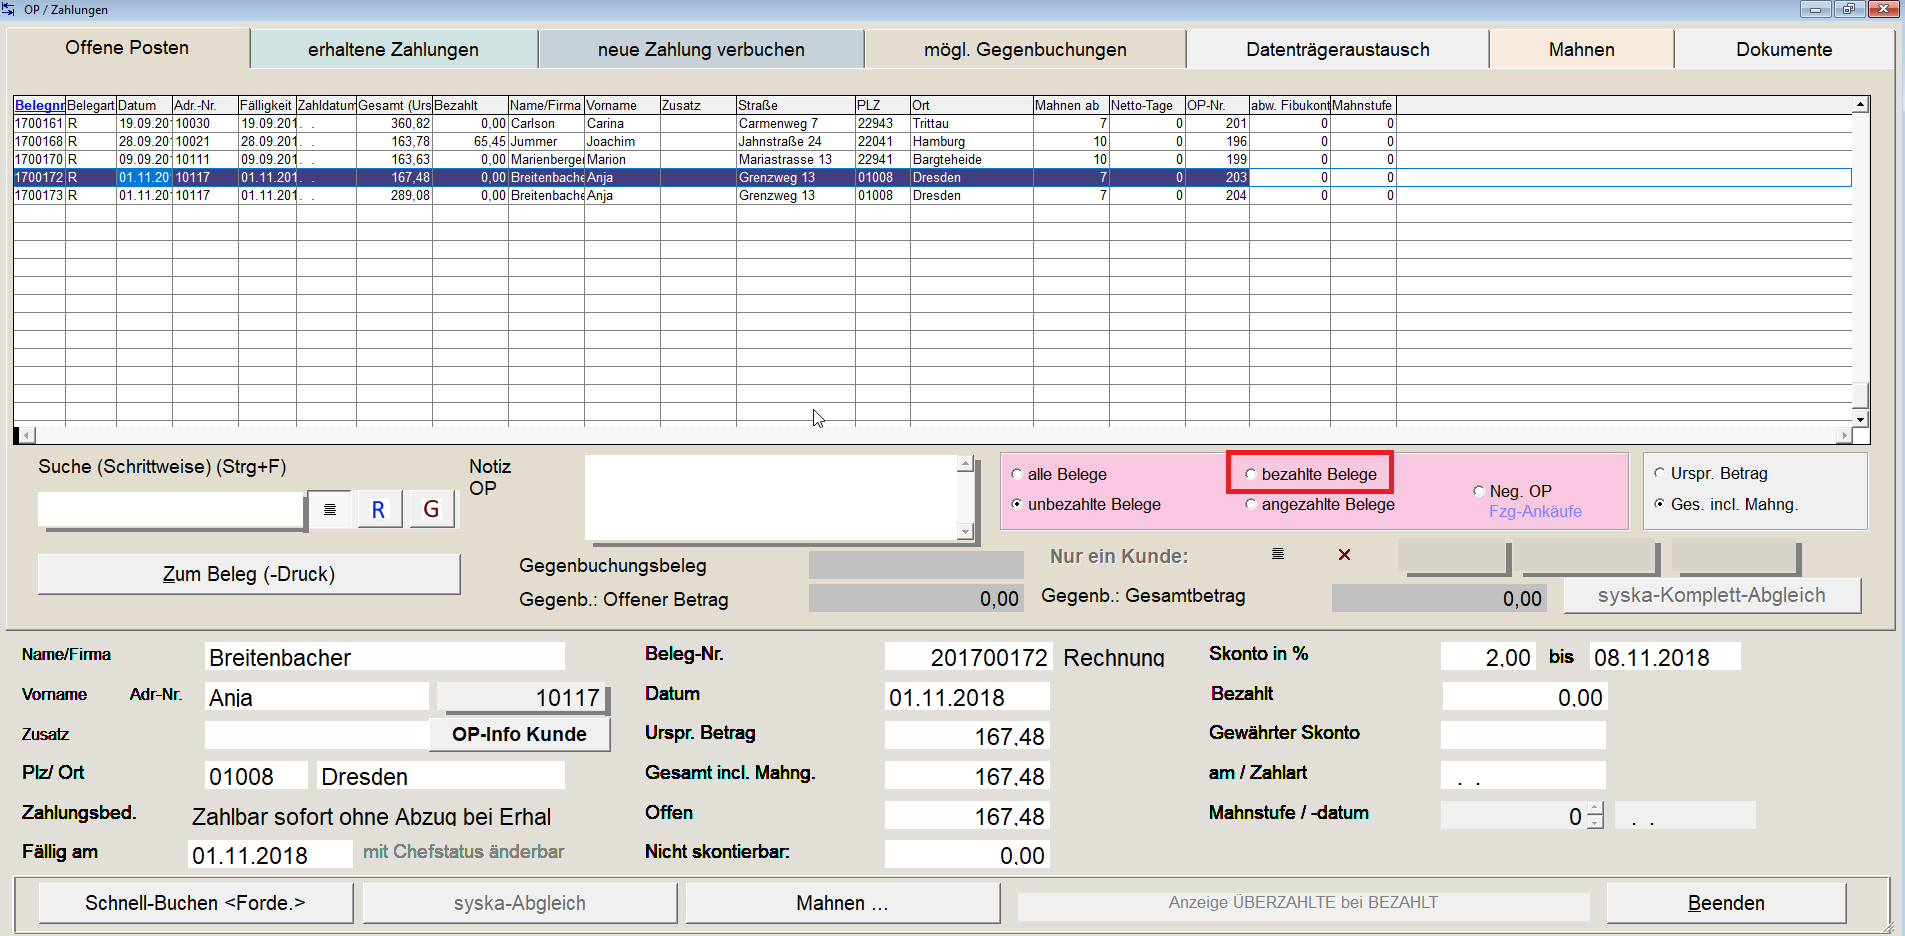Image resolution: width=1905 pixels, height=936 pixels.
Task: Click the blue R search filter button
Action: point(378,510)
